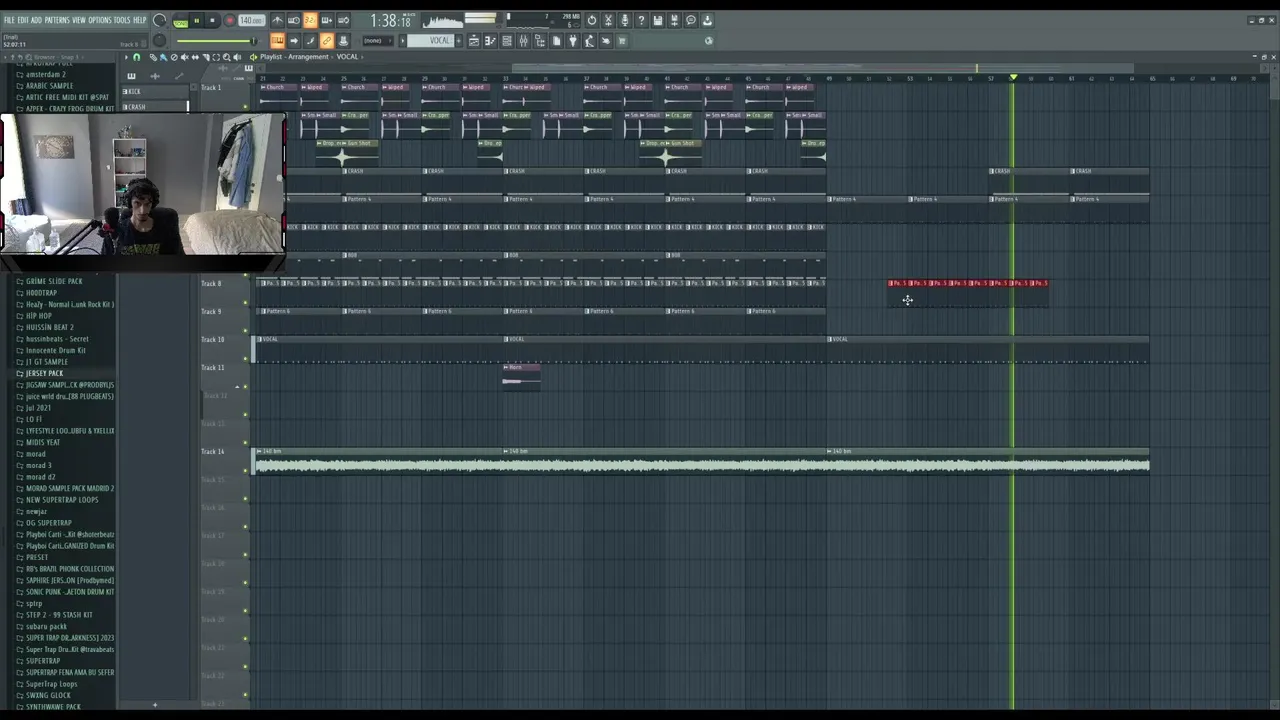Expand the amsterdam 2 browser folder
The height and width of the screenshot is (720, 1280).
pyautogui.click(x=45, y=74)
